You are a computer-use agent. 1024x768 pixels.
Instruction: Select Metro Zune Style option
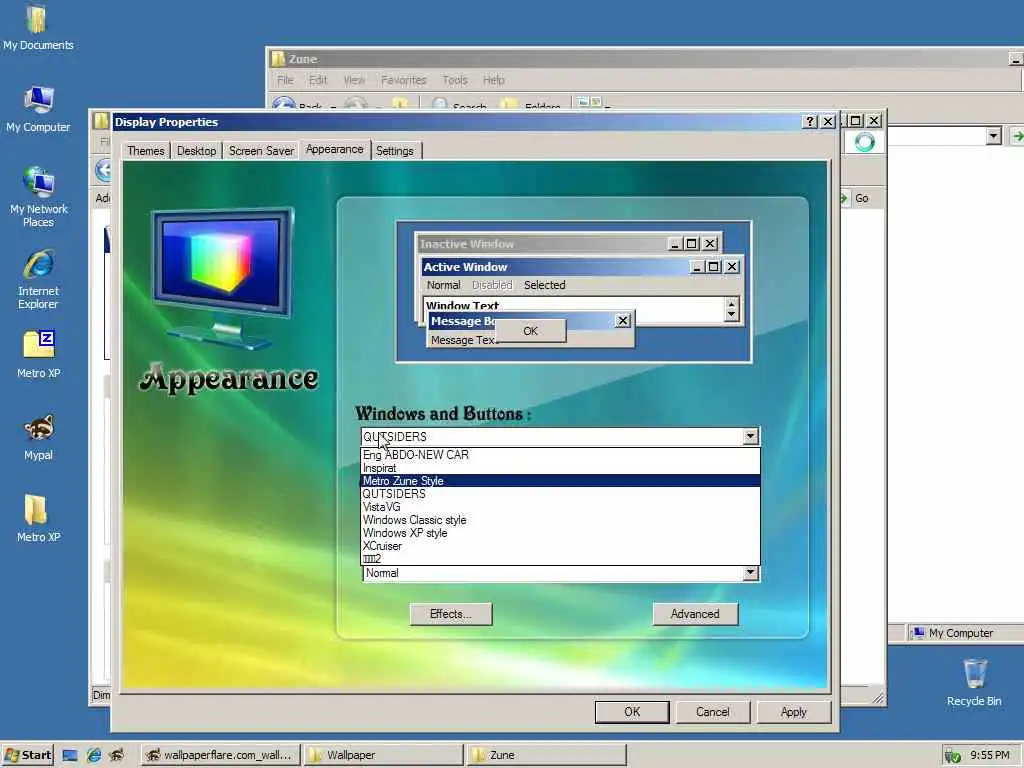click(x=560, y=481)
